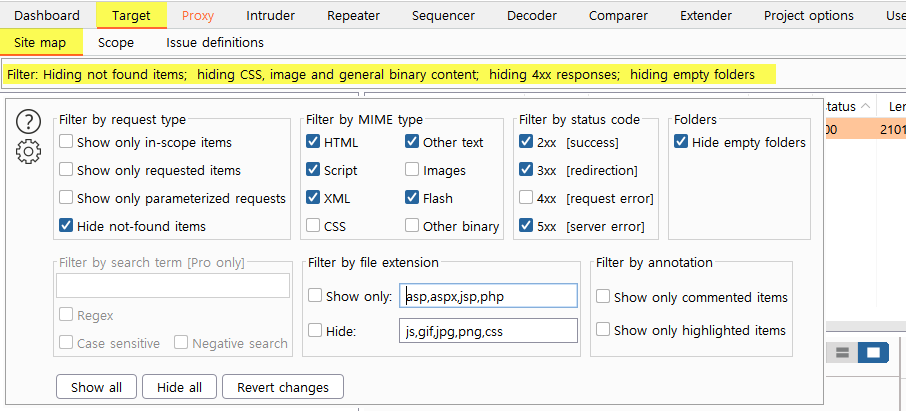Focus the Hide extensions field

pyautogui.click(x=488, y=331)
